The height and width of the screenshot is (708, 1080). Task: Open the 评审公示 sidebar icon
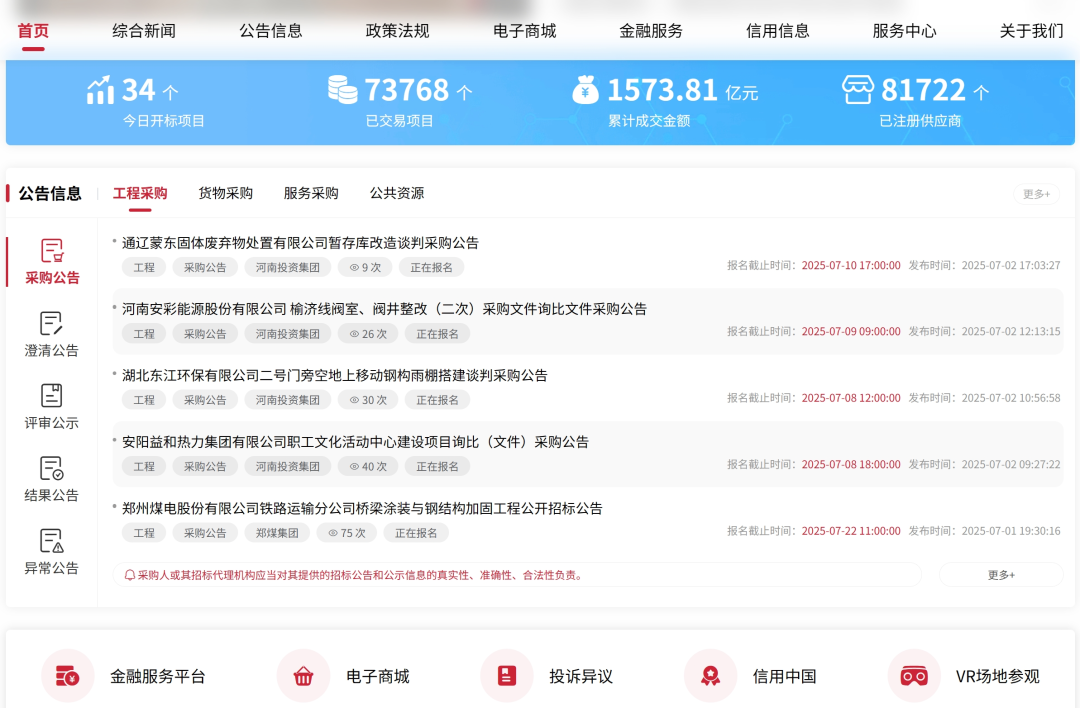click(x=52, y=396)
